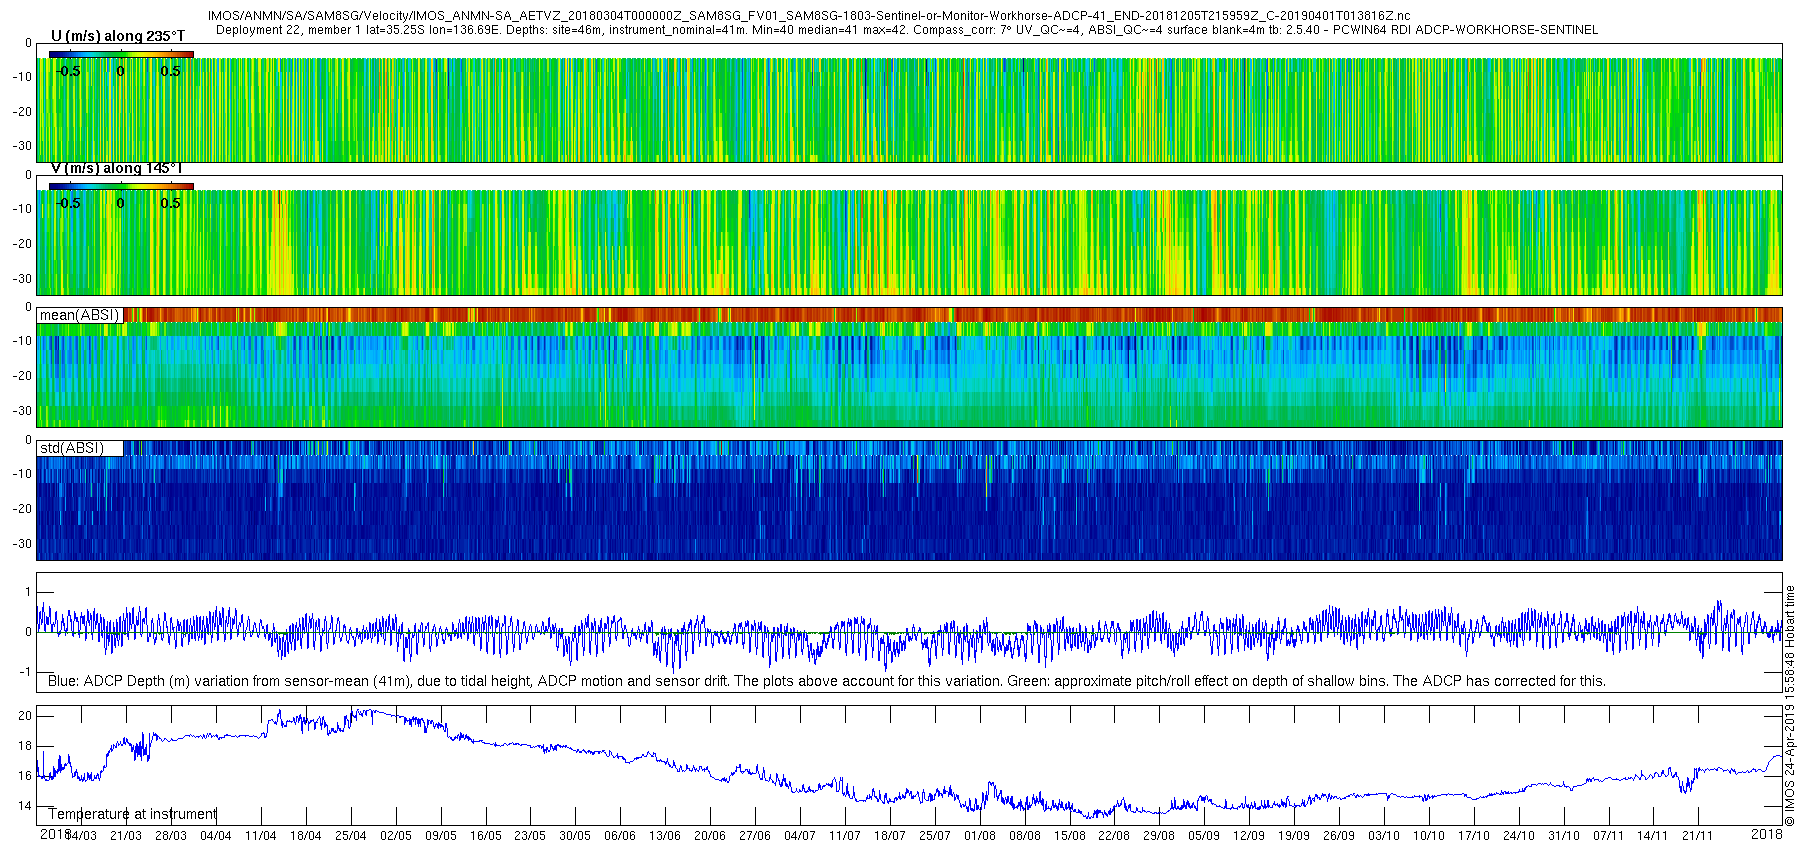Screen dimensions: 1800x850
Task: Select the 'U (m/s) along 235°T' title
Action: coord(117,37)
